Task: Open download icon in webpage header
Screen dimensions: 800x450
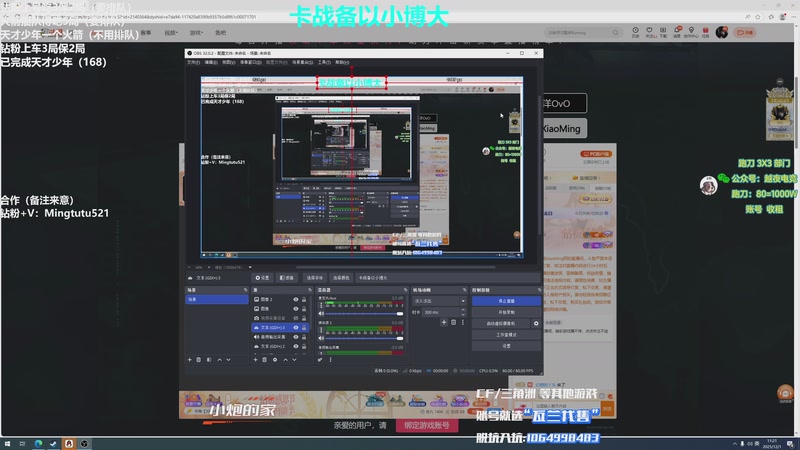Action: coord(663,31)
